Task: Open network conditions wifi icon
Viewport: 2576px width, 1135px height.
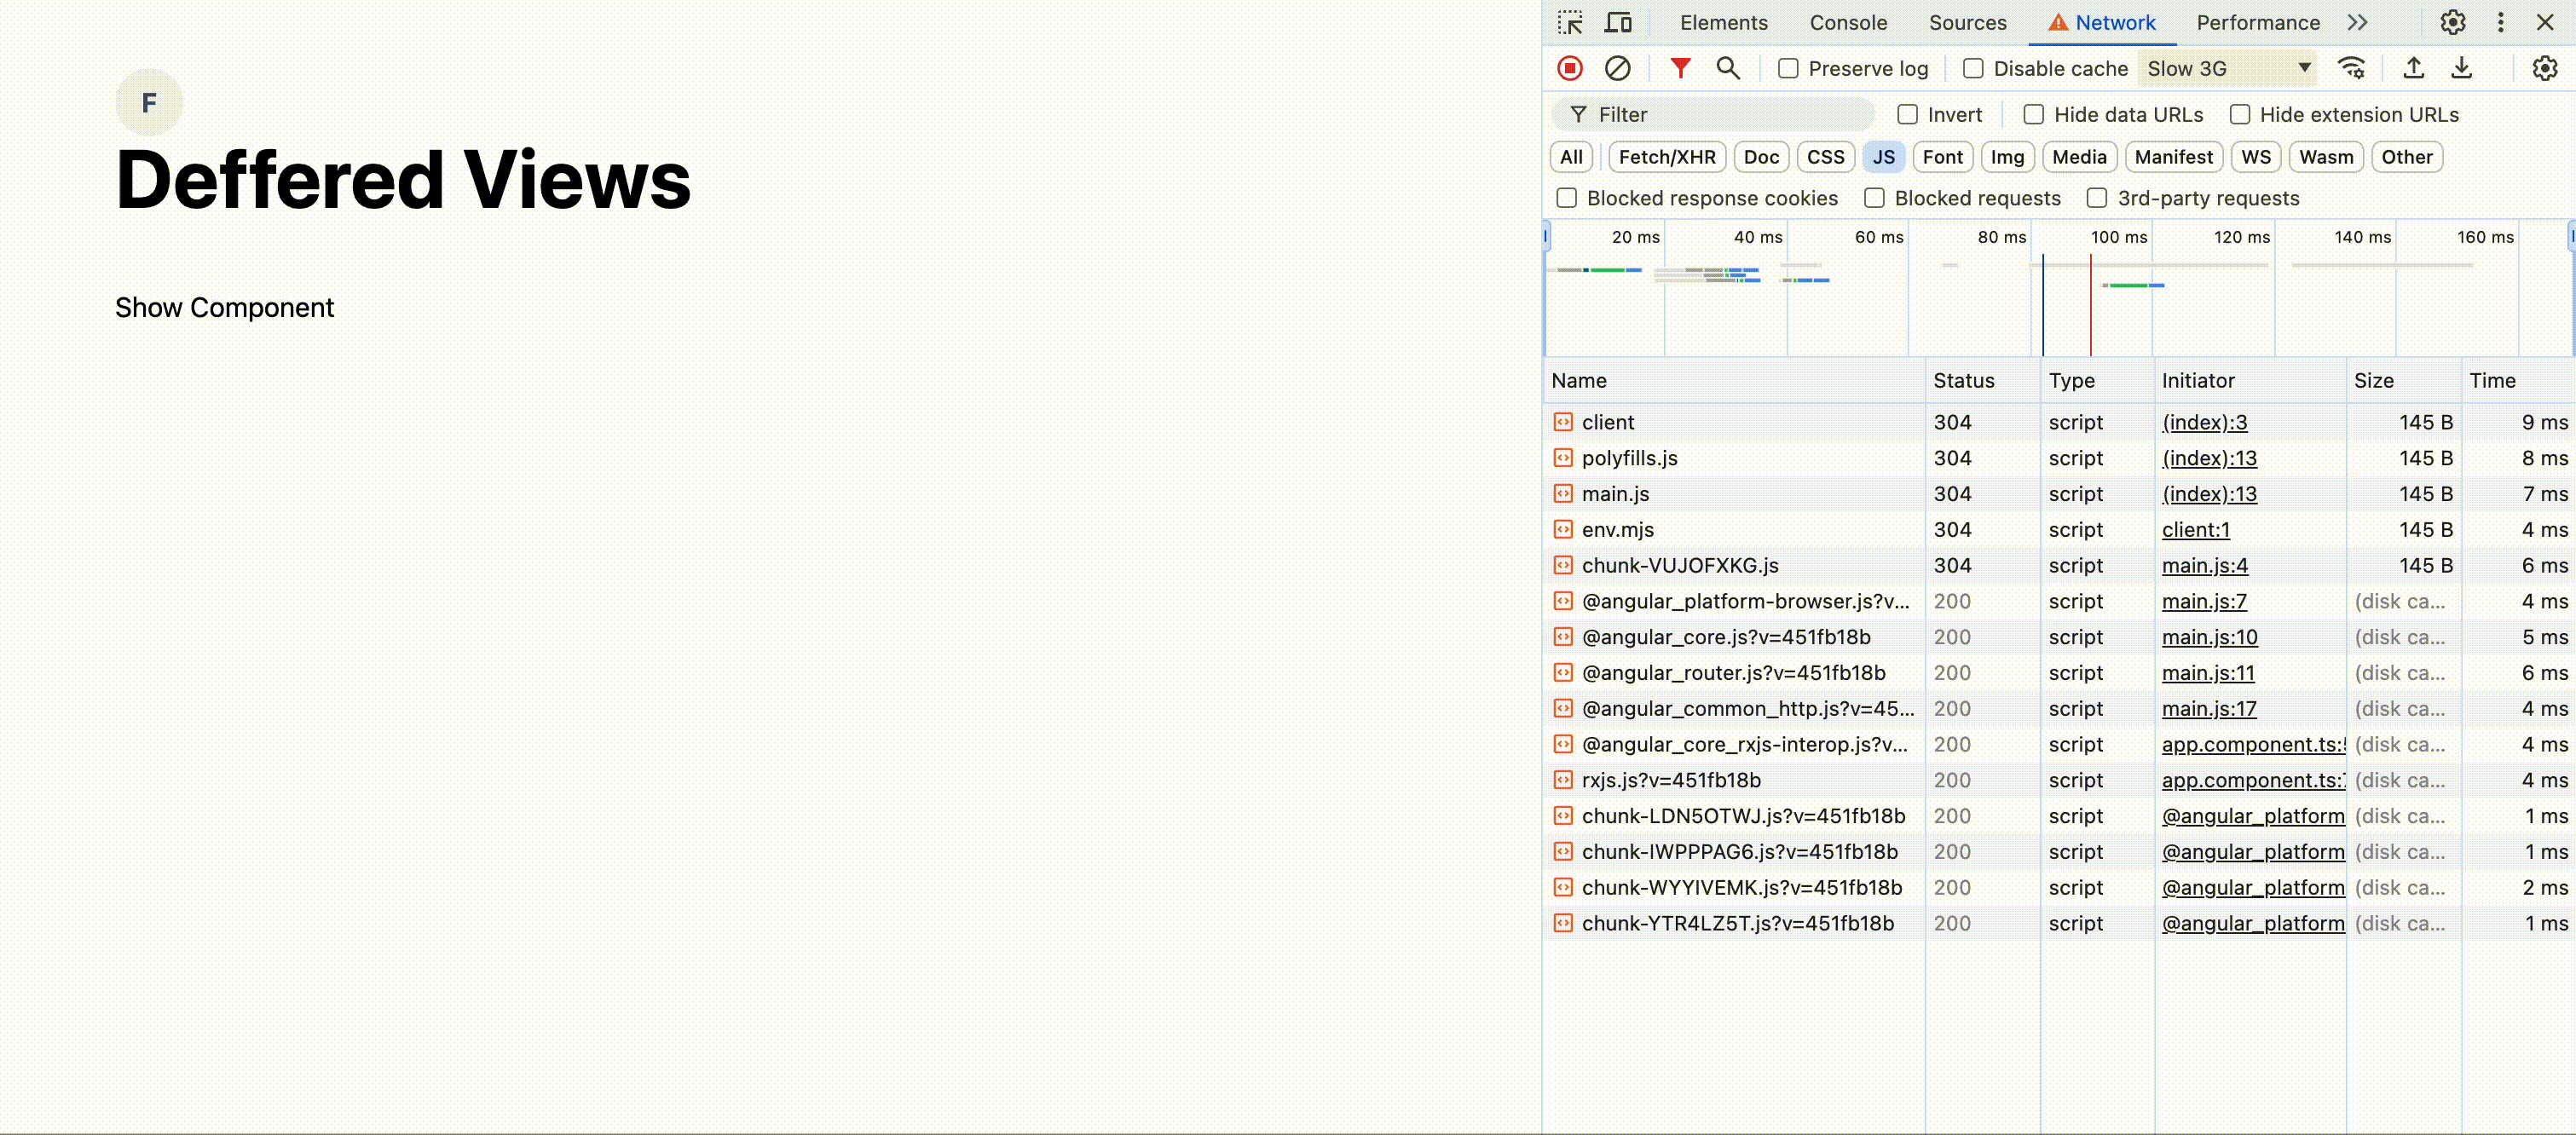Action: coord(2351,68)
